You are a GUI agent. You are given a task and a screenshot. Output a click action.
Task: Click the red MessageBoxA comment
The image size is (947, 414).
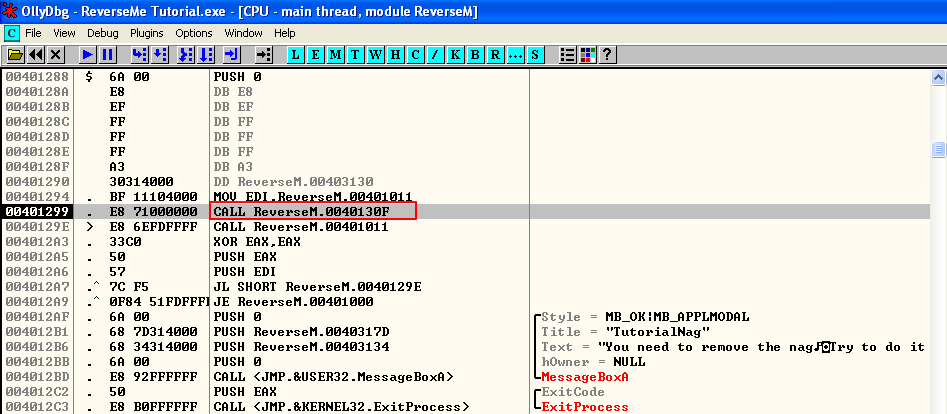point(585,377)
